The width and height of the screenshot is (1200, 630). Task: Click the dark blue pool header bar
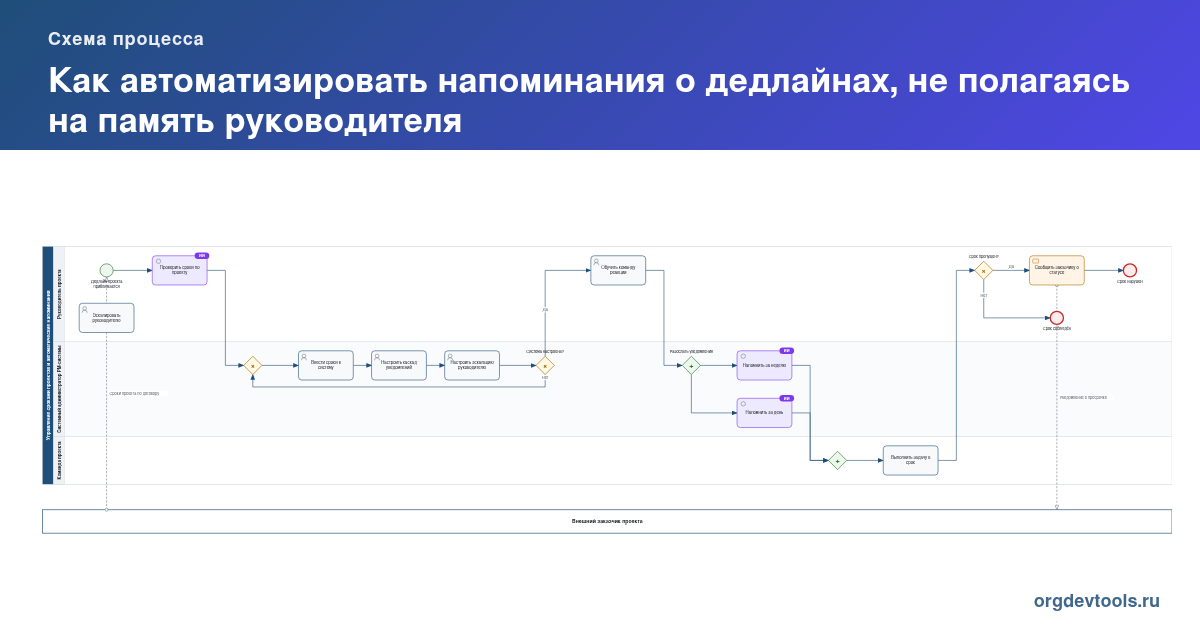click(47, 365)
